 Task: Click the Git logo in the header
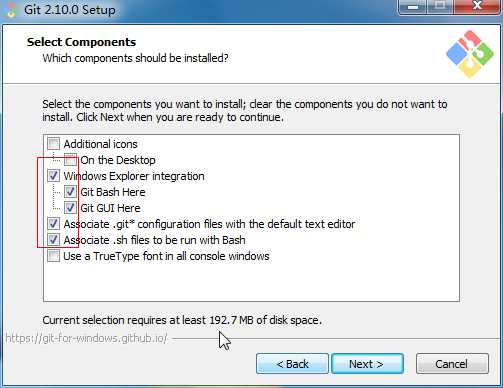[470, 54]
